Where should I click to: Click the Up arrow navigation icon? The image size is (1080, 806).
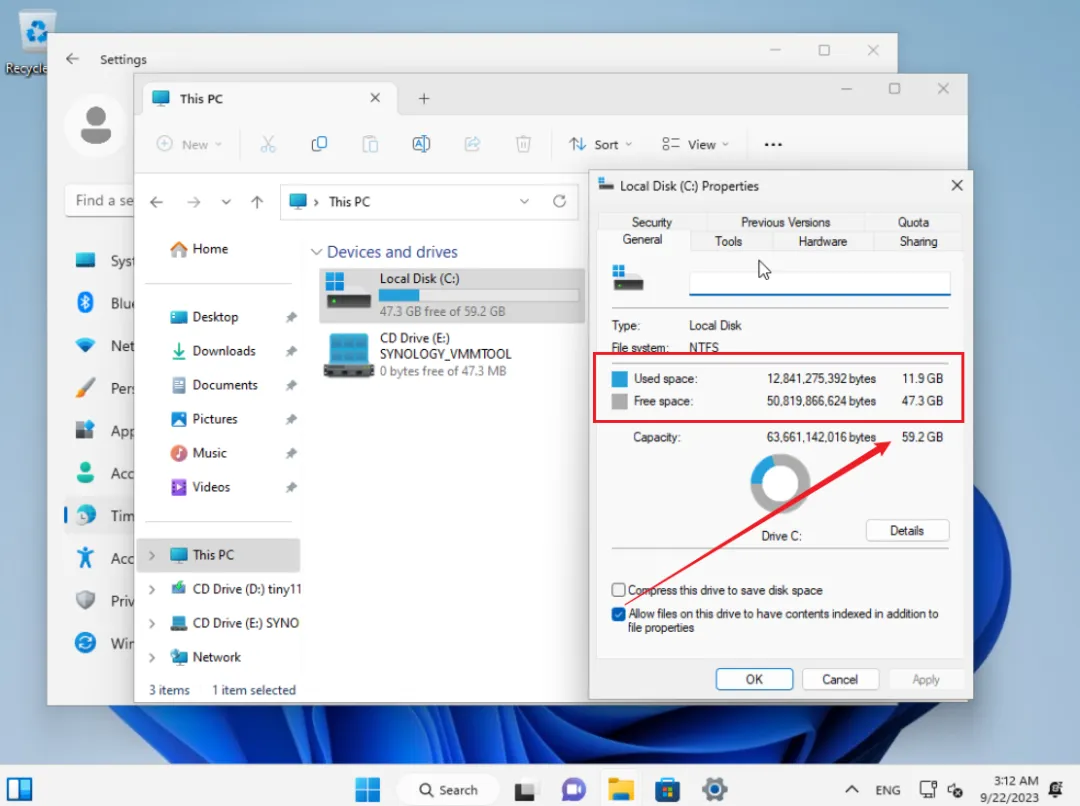(257, 202)
